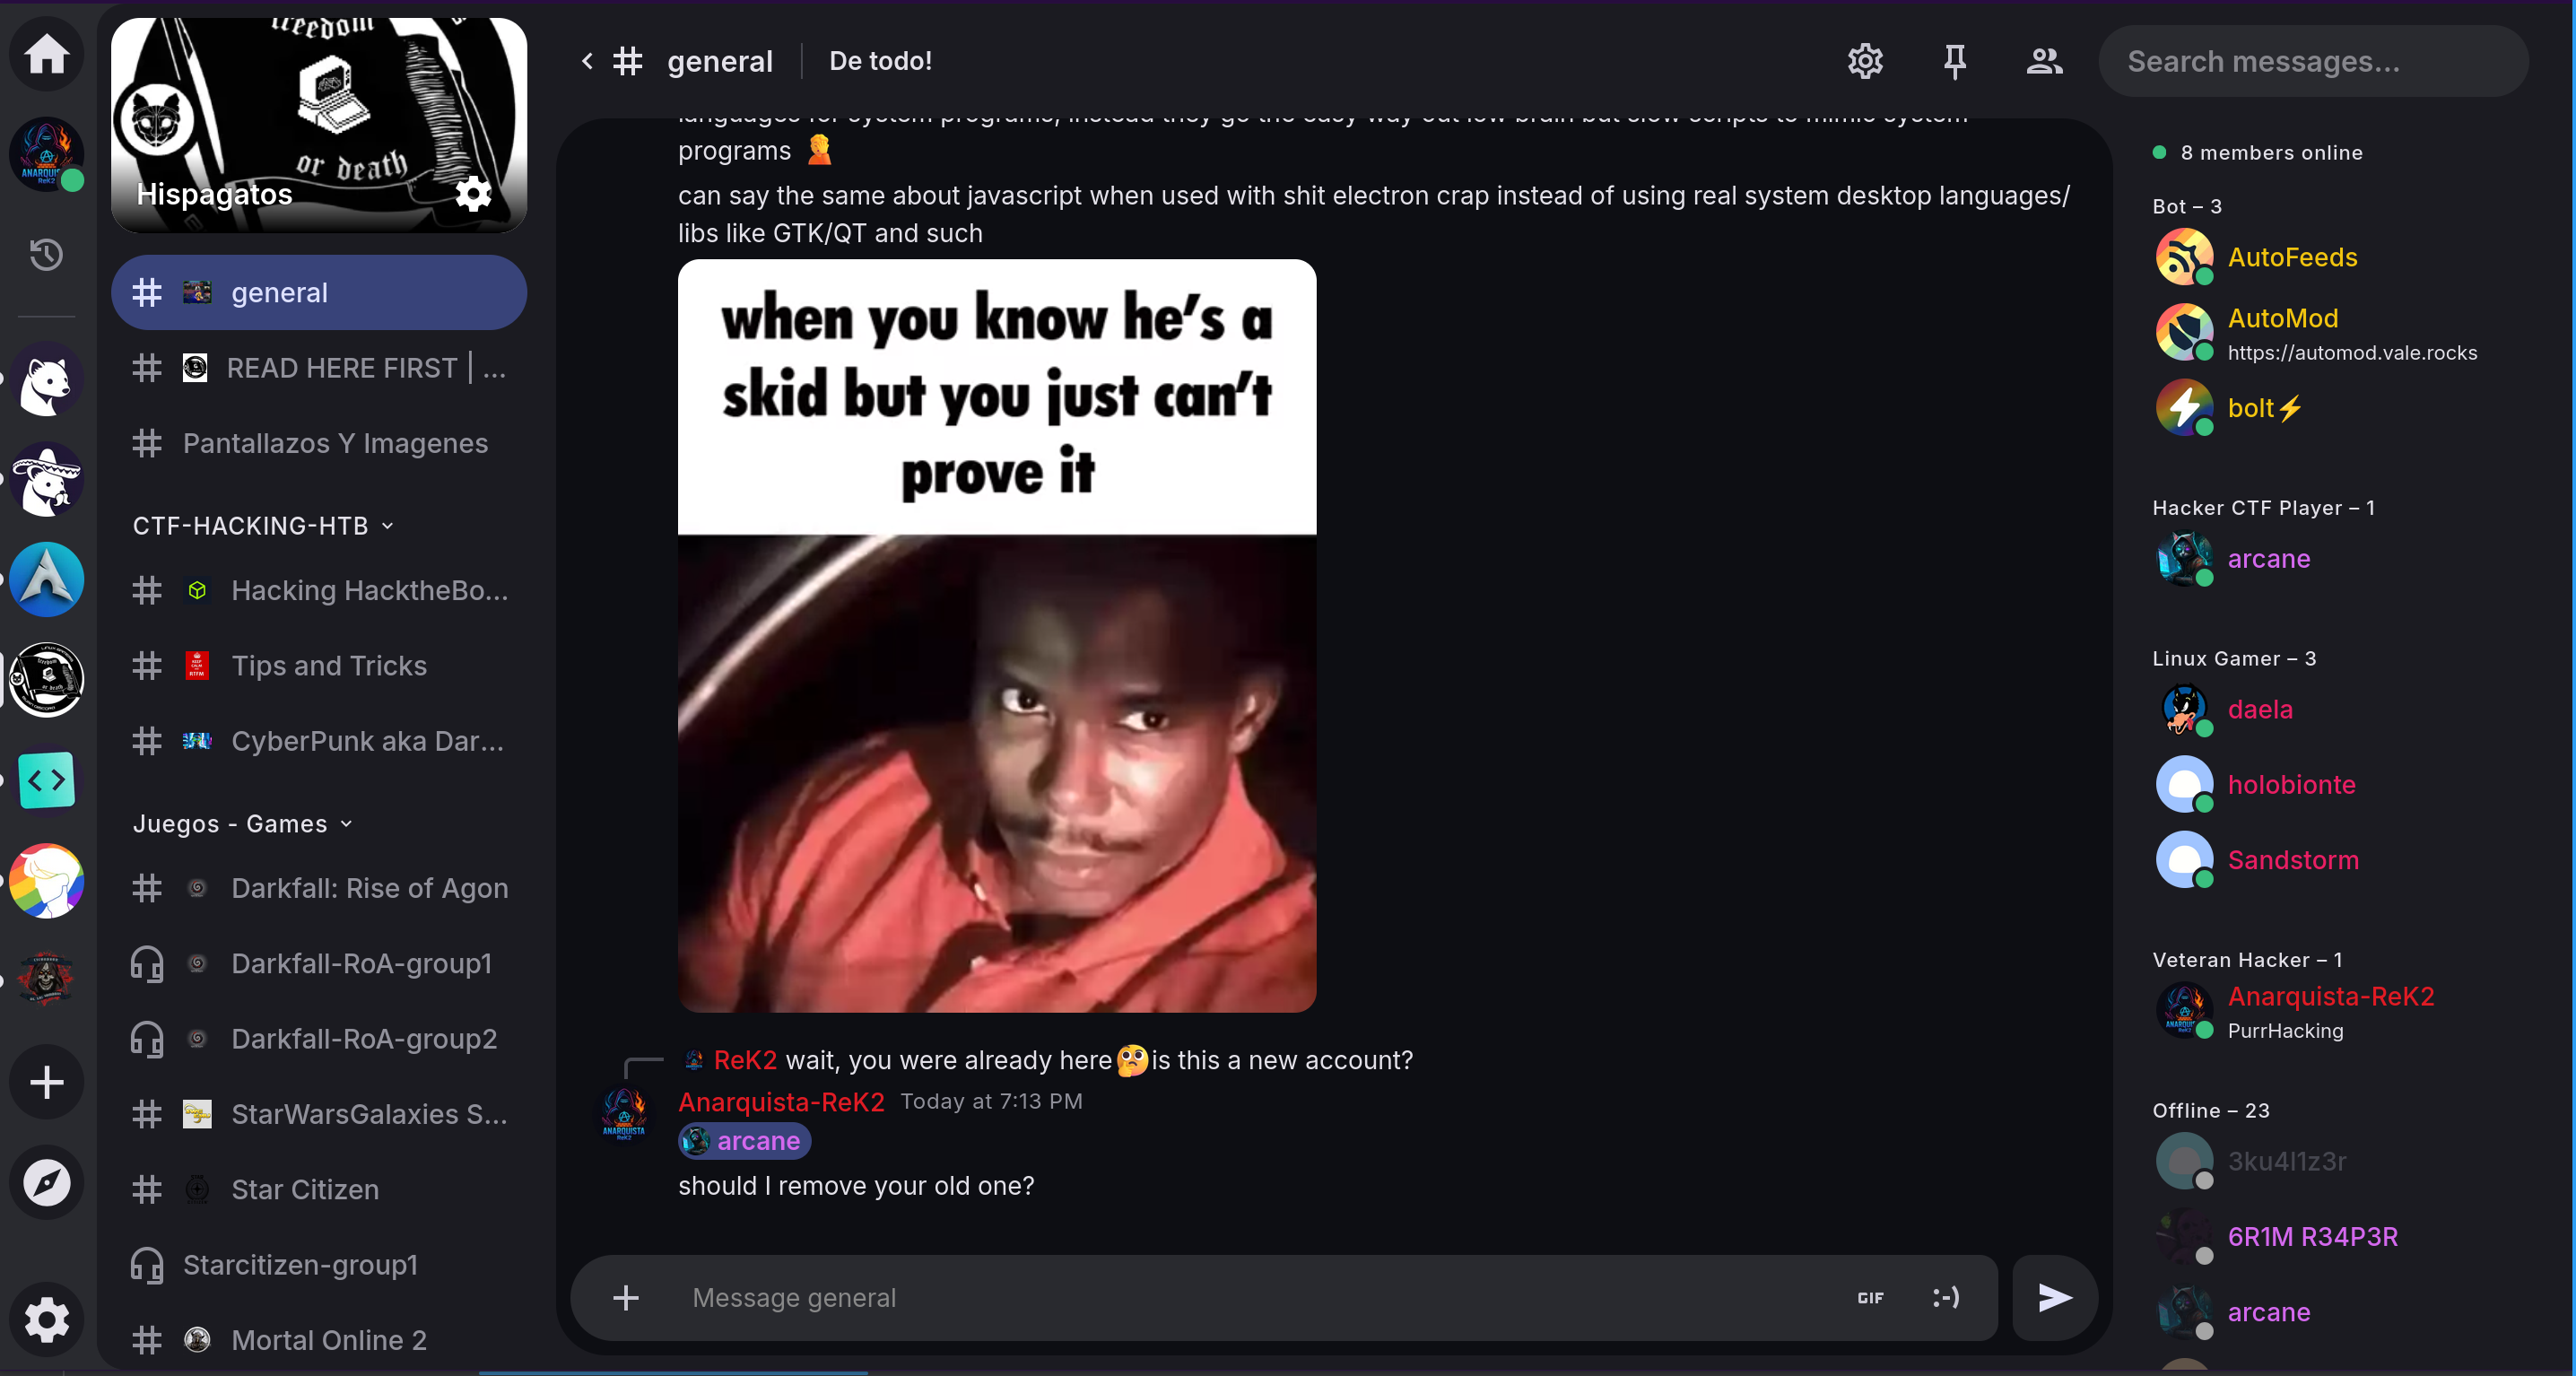Image resolution: width=2576 pixels, height=1376 pixels.
Task: Show pinned messages with pin icon
Action: 1954,61
